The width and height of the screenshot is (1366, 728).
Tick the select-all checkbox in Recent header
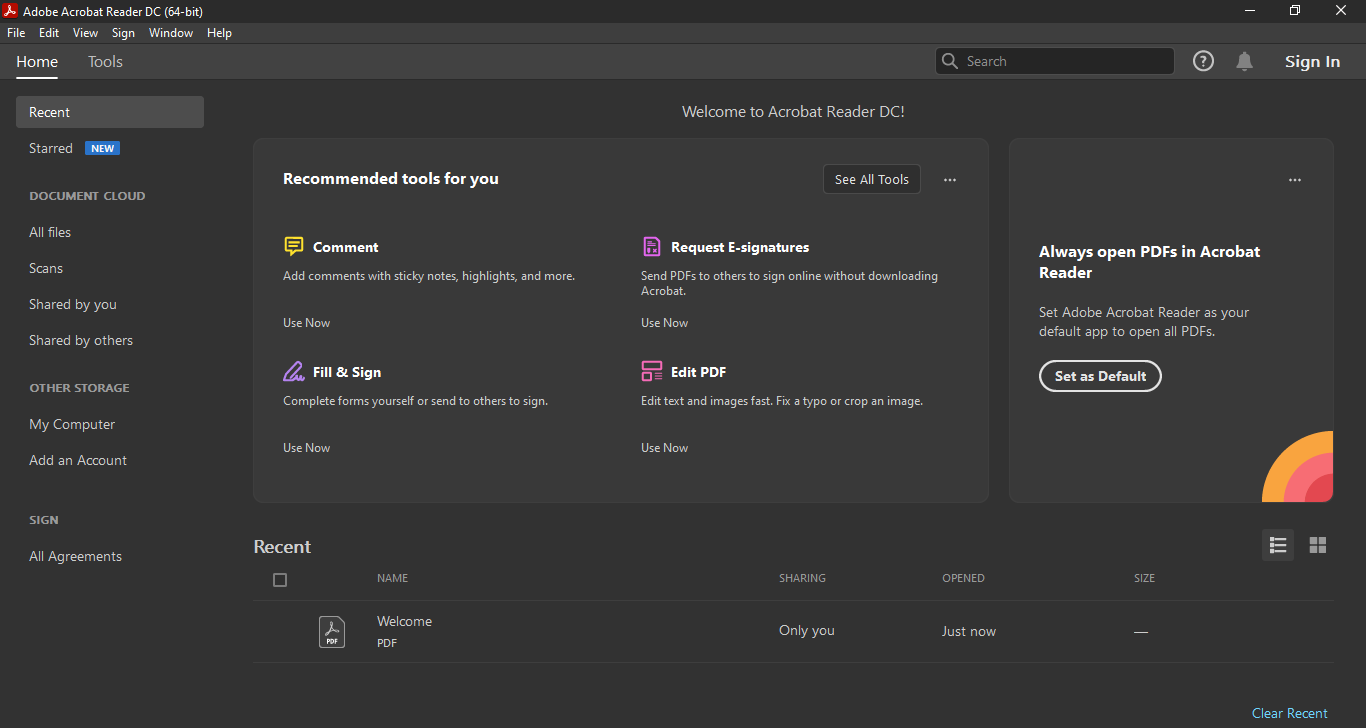[x=280, y=580]
